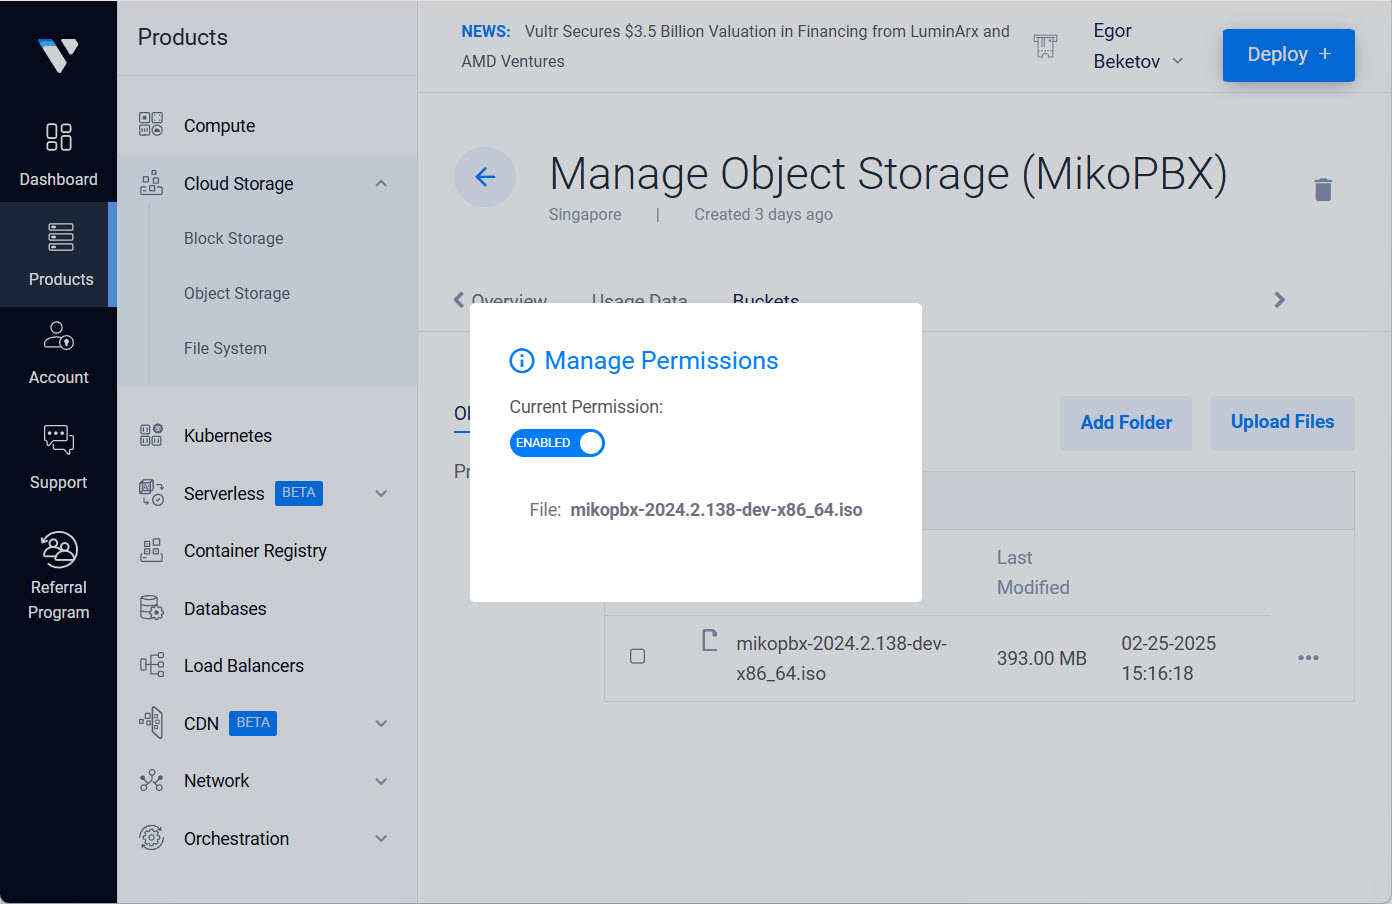Viewport: 1392px width, 904px height.
Task: Toggle the ENABLED permission switch
Action: coord(557,443)
